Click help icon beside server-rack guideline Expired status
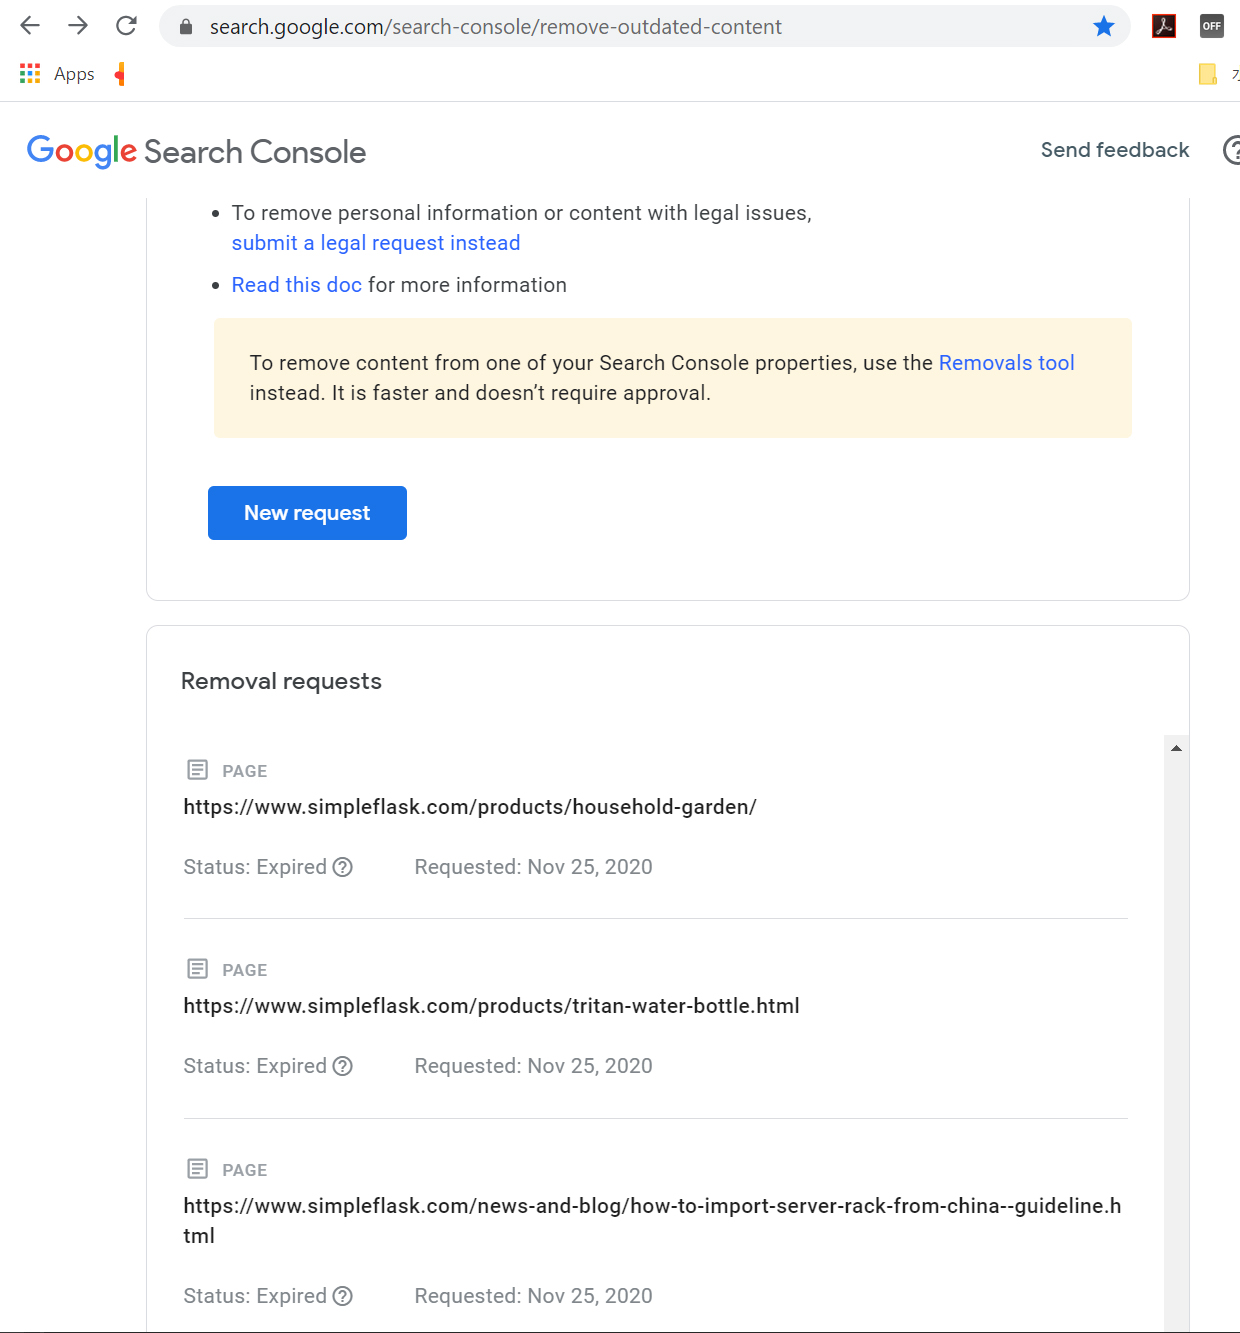The width and height of the screenshot is (1240, 1333). click(x=343, y=1296)
